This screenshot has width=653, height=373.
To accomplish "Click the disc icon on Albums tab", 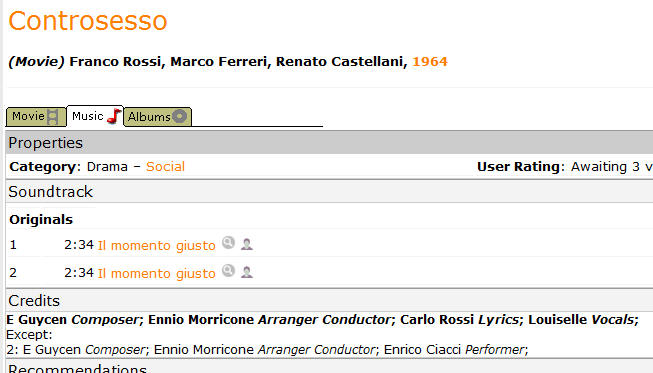I will pyautogui.click(x=179, y=116).
